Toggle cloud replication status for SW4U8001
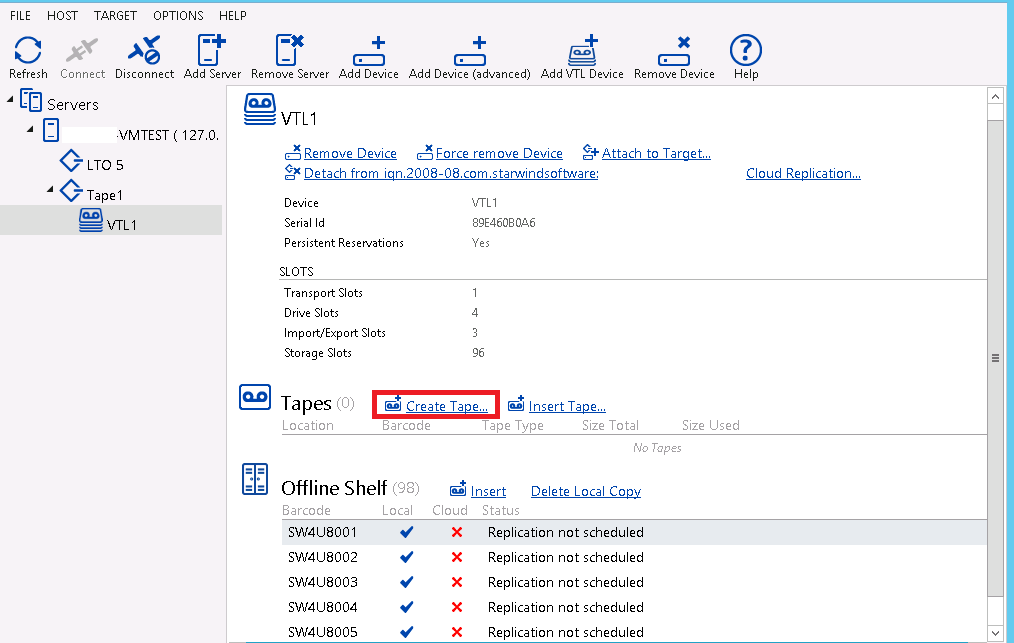1014x643 pixels. tap(456, 532)
